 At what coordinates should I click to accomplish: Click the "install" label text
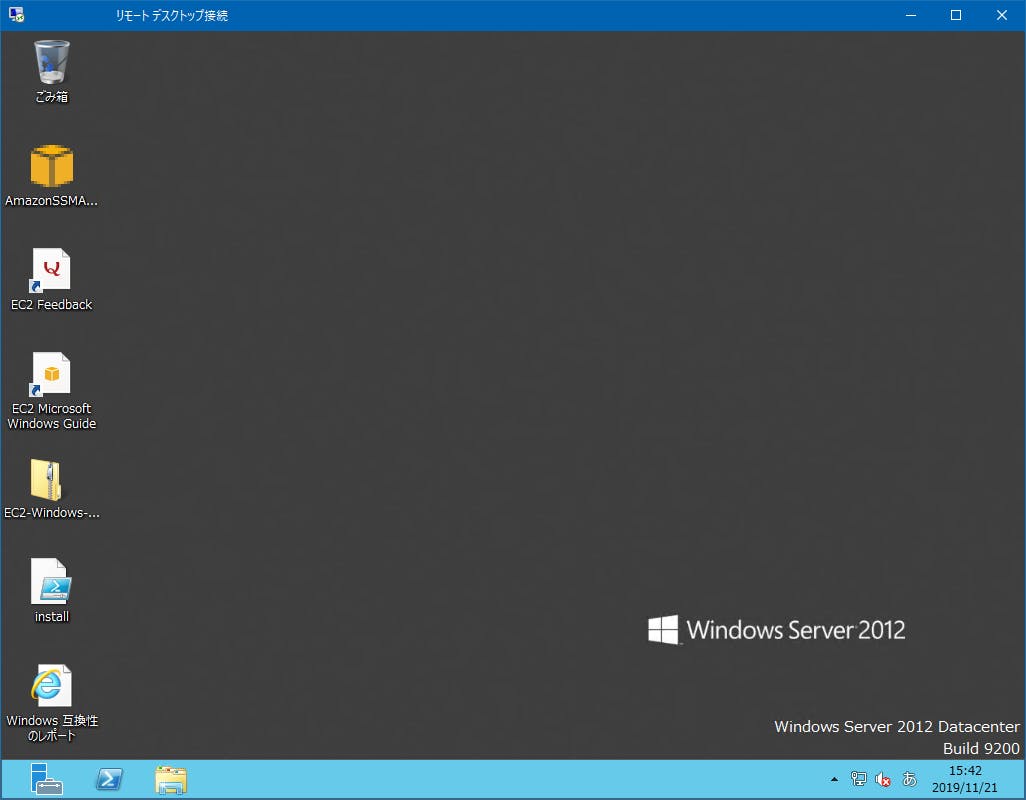[x=52, y=616]
